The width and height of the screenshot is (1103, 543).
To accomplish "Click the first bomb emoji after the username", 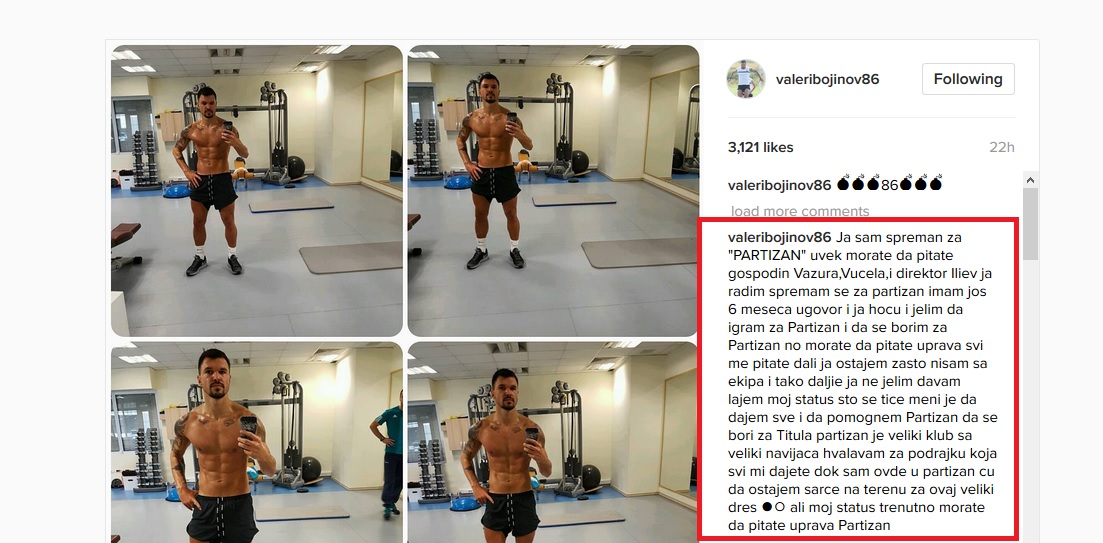I will (x=843, y=184).
